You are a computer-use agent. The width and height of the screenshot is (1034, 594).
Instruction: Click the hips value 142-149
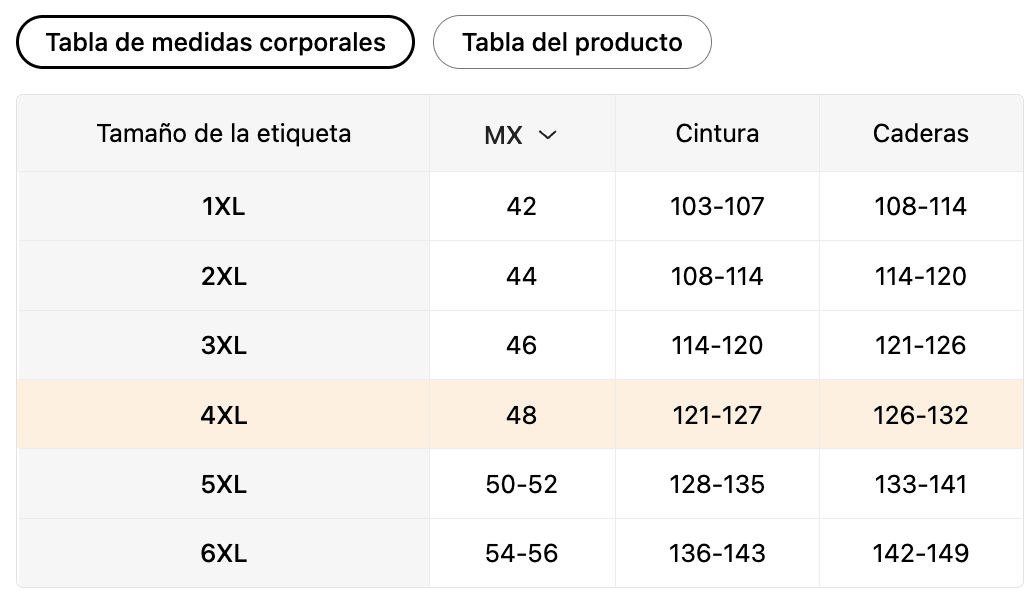tap(920, 553)
